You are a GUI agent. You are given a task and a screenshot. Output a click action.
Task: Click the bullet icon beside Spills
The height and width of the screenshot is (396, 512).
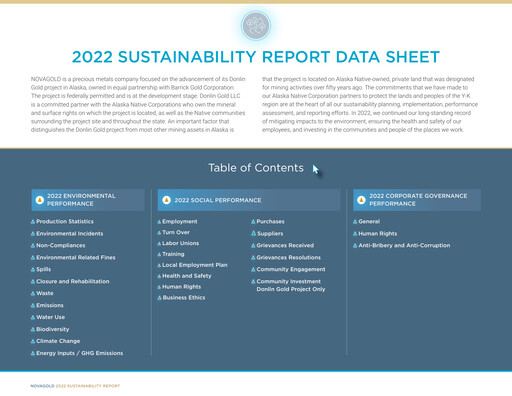tap(33, 269)
